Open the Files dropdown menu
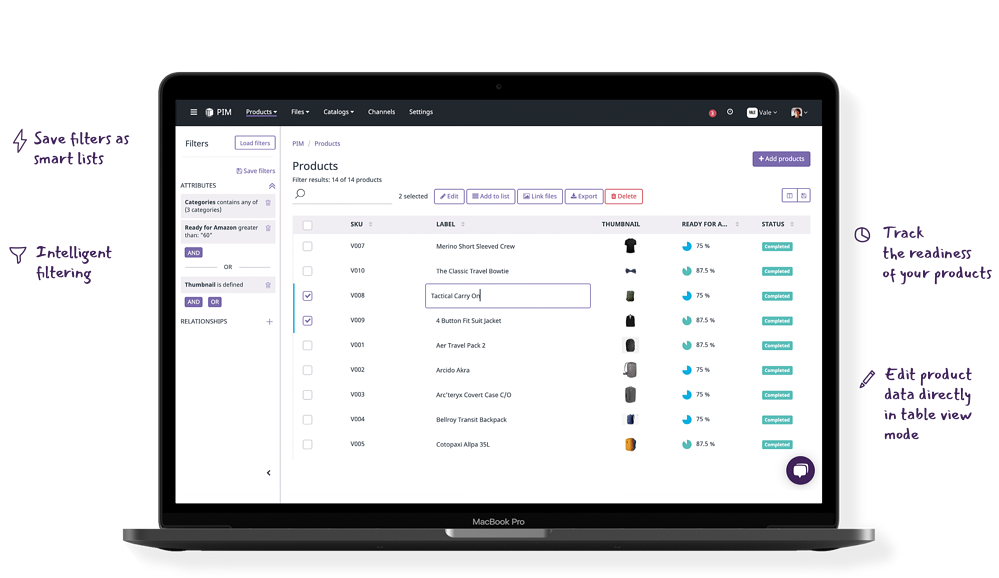This screenshot has height=578, width=999. 300,112
